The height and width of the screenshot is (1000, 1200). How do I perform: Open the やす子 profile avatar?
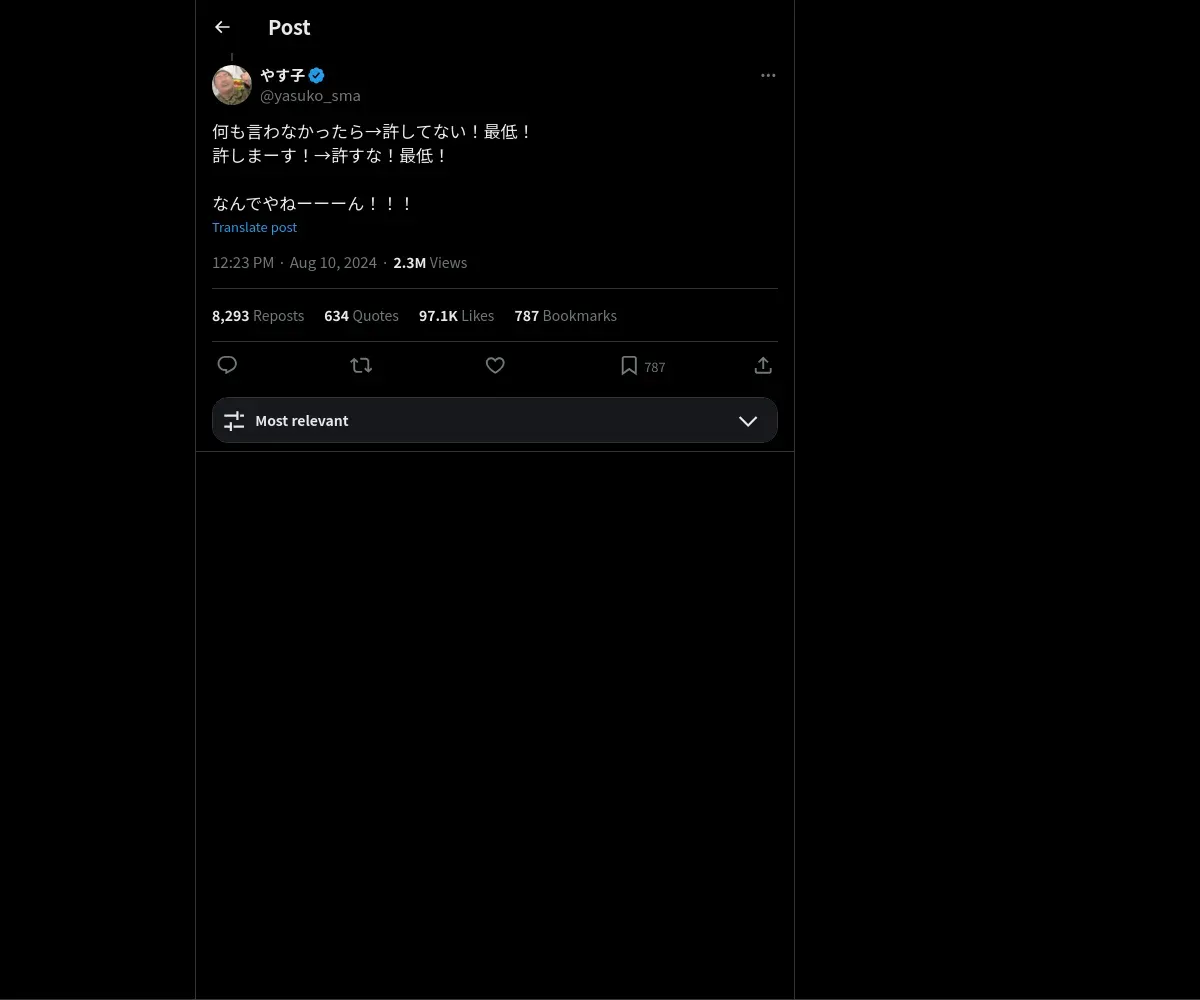[232, 85]
